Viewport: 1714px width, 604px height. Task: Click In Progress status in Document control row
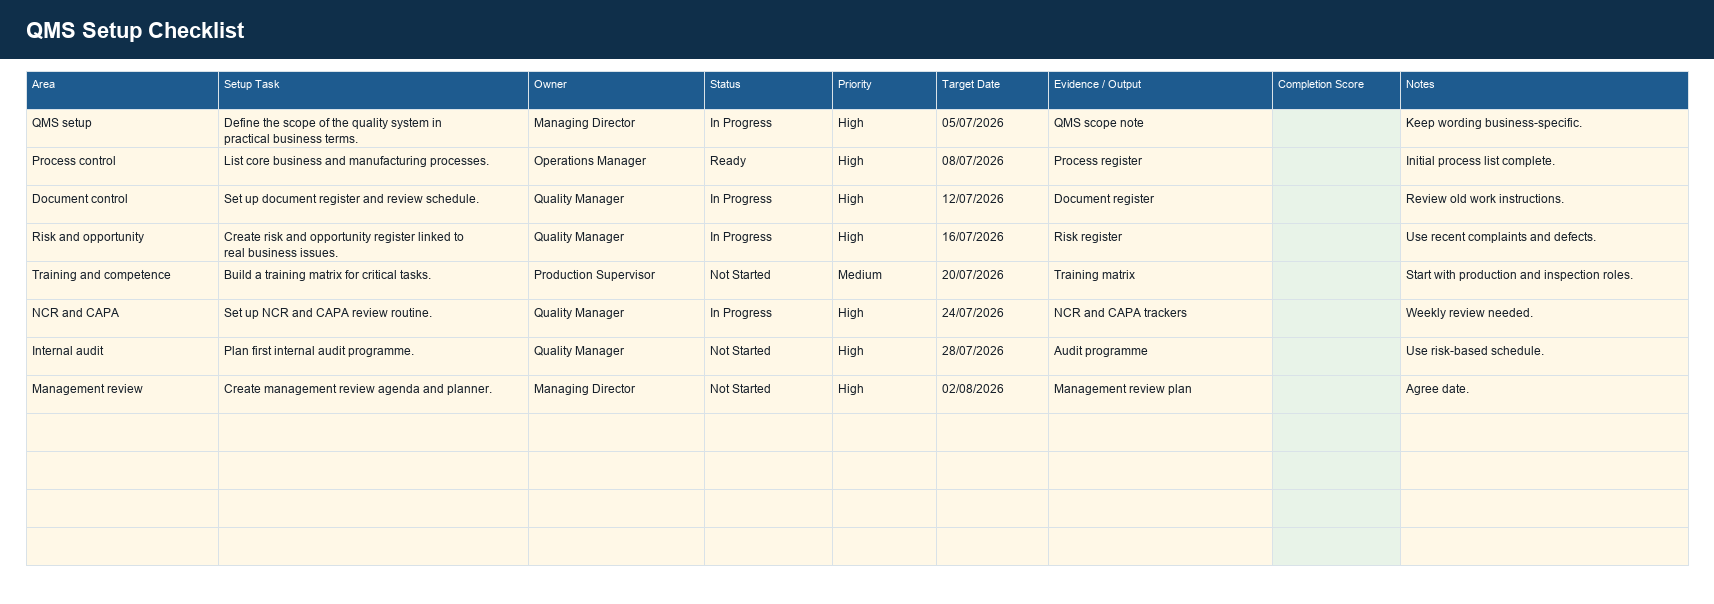768,204
